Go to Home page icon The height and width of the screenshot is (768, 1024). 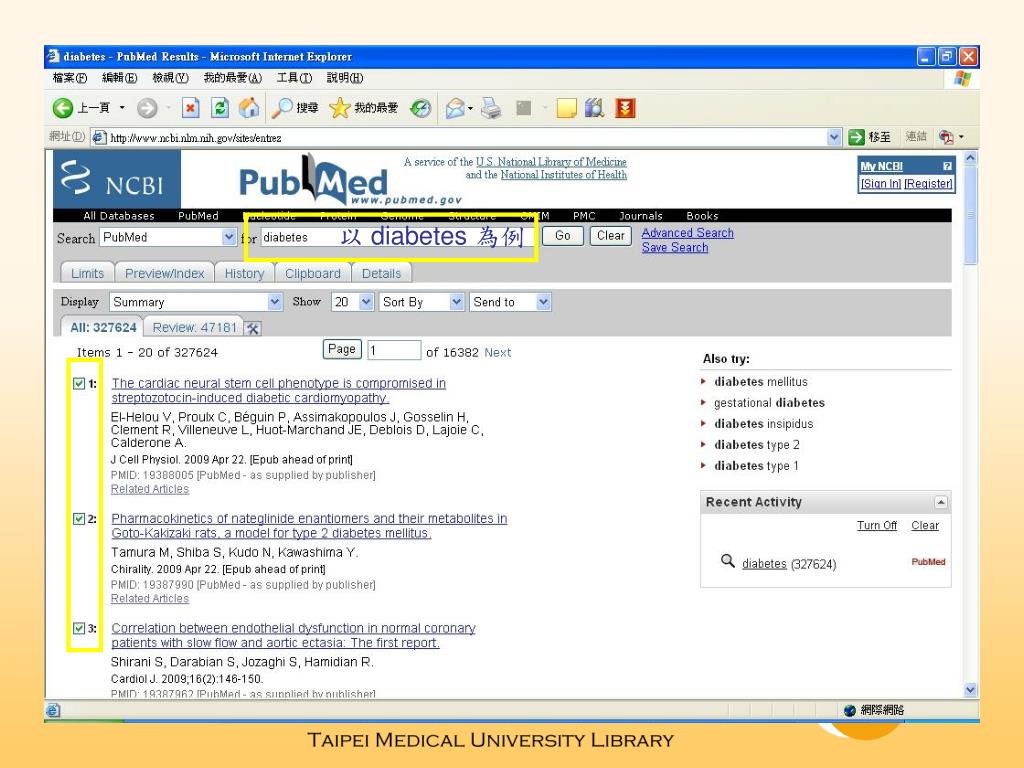[249, 108]
